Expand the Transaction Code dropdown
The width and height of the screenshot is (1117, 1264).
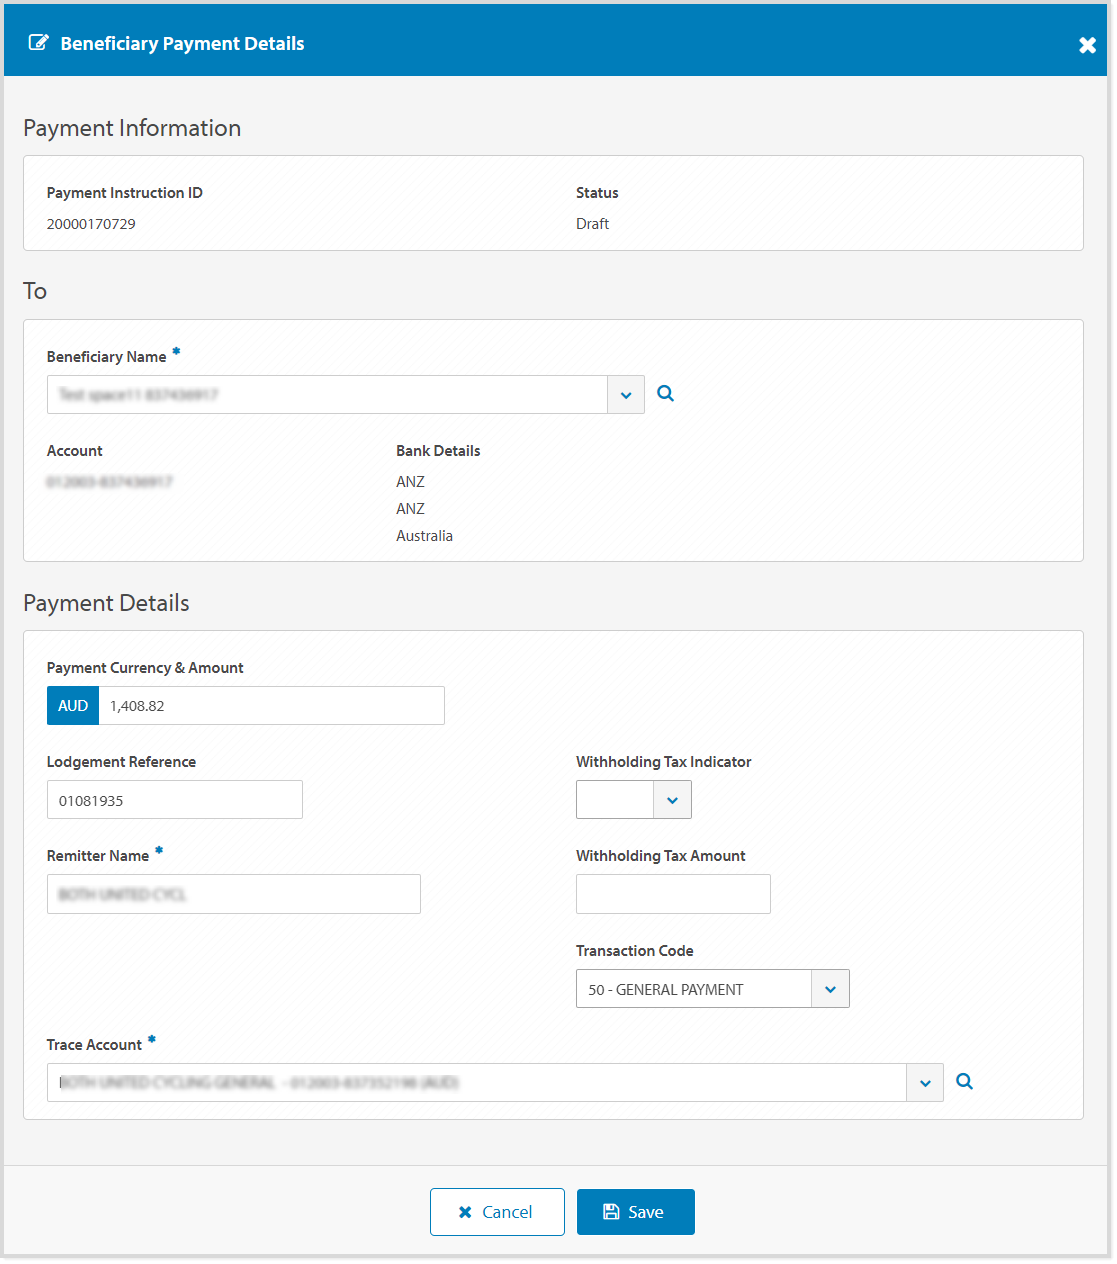coord(830,989)
